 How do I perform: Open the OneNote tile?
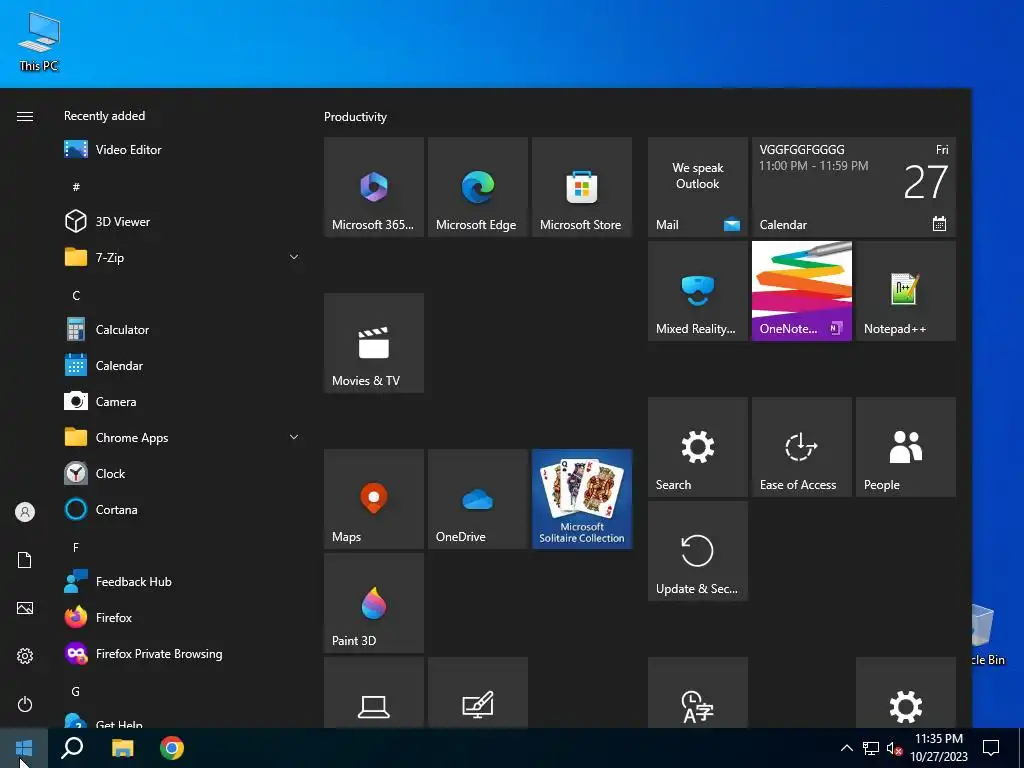coord(801,291)
